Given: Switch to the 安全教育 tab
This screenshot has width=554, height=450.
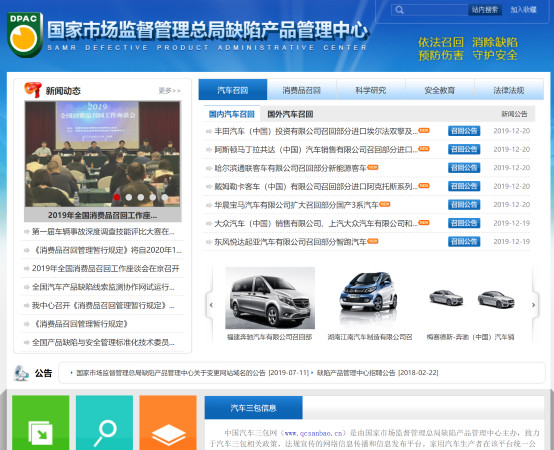Looking at the screenshot, I should click(x=440, y=90).
